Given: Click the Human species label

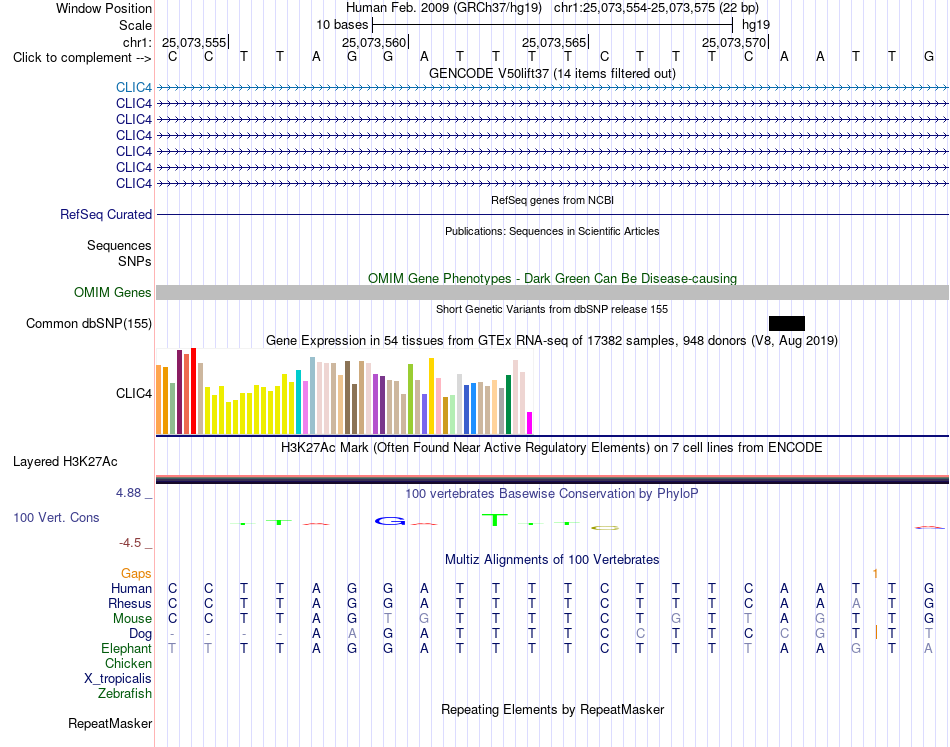Looking at the screenshot, I should click(131, 589).
